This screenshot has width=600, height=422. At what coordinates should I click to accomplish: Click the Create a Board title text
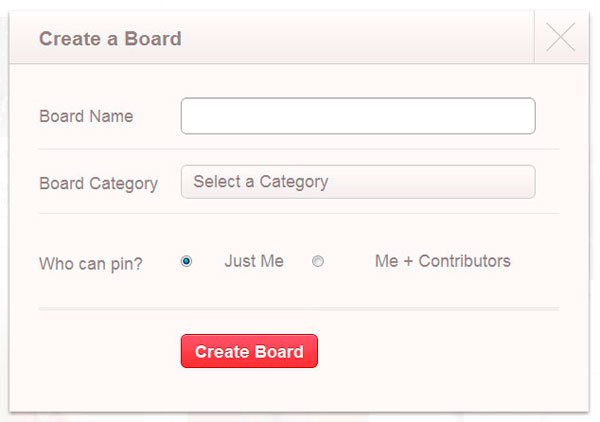110,39
